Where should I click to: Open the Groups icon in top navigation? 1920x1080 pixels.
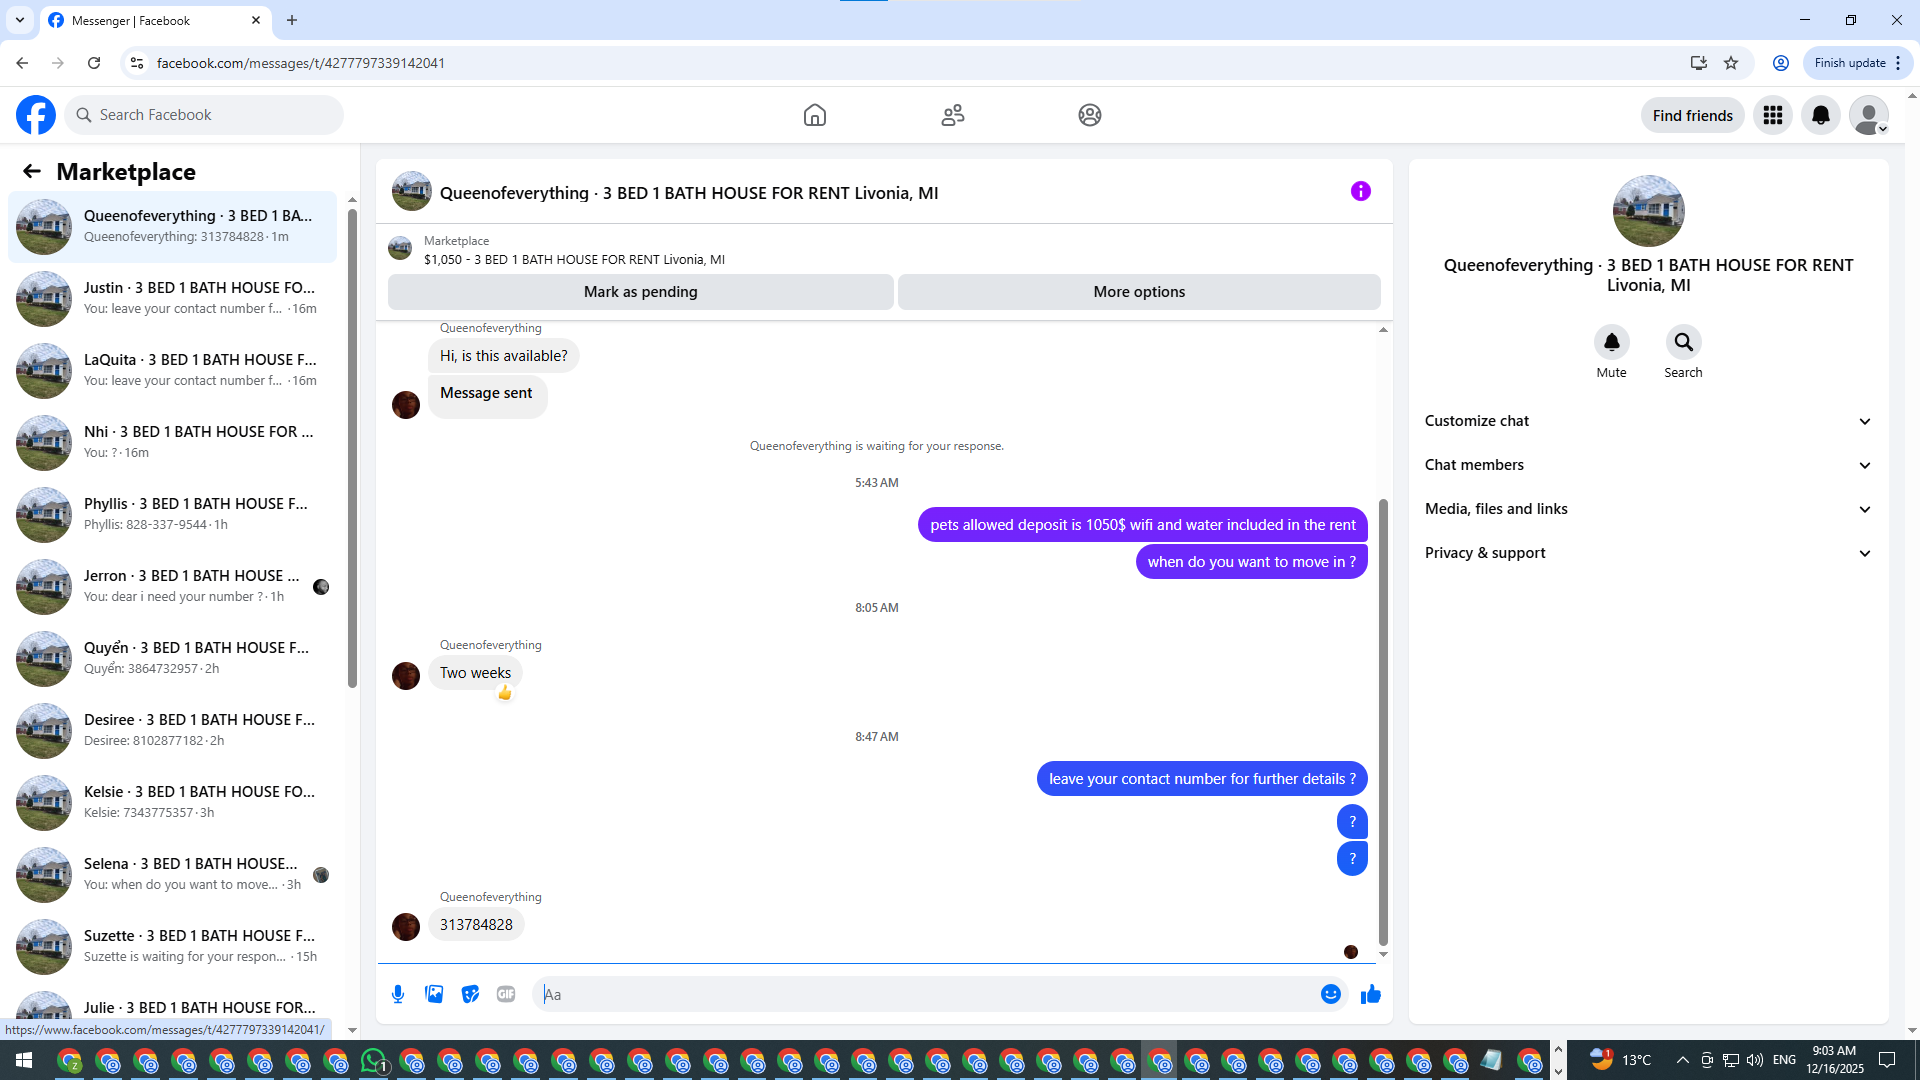coord(1090,115)
